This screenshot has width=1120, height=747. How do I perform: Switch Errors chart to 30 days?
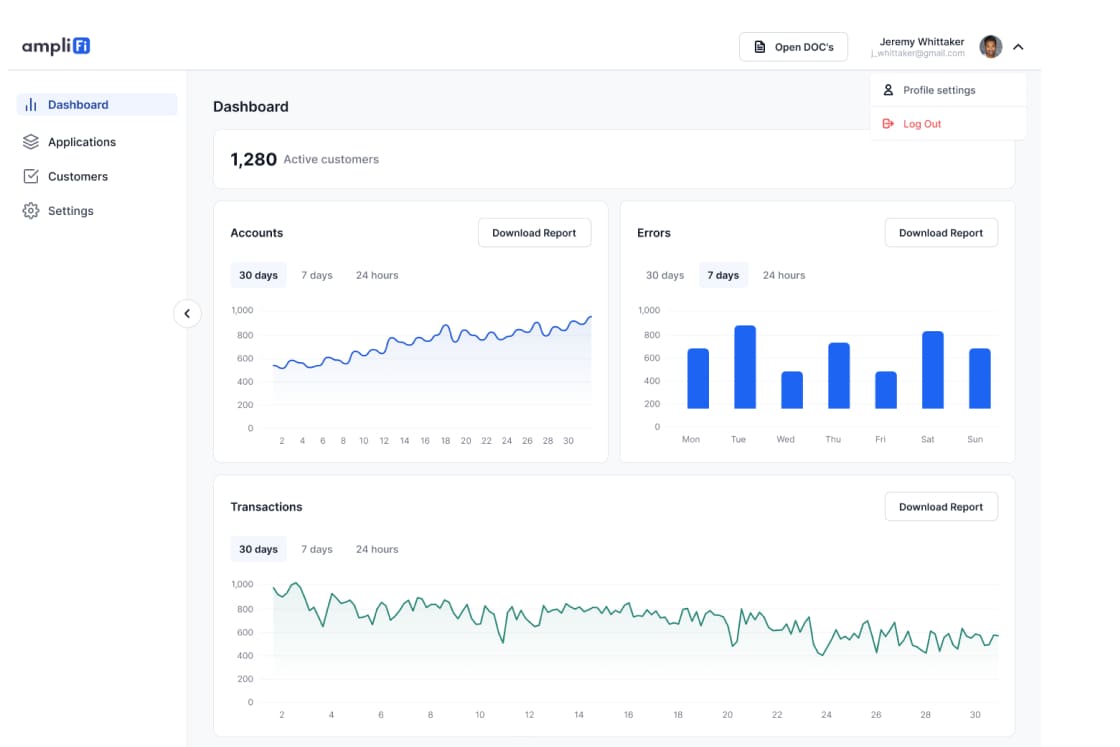click(665, 275)
